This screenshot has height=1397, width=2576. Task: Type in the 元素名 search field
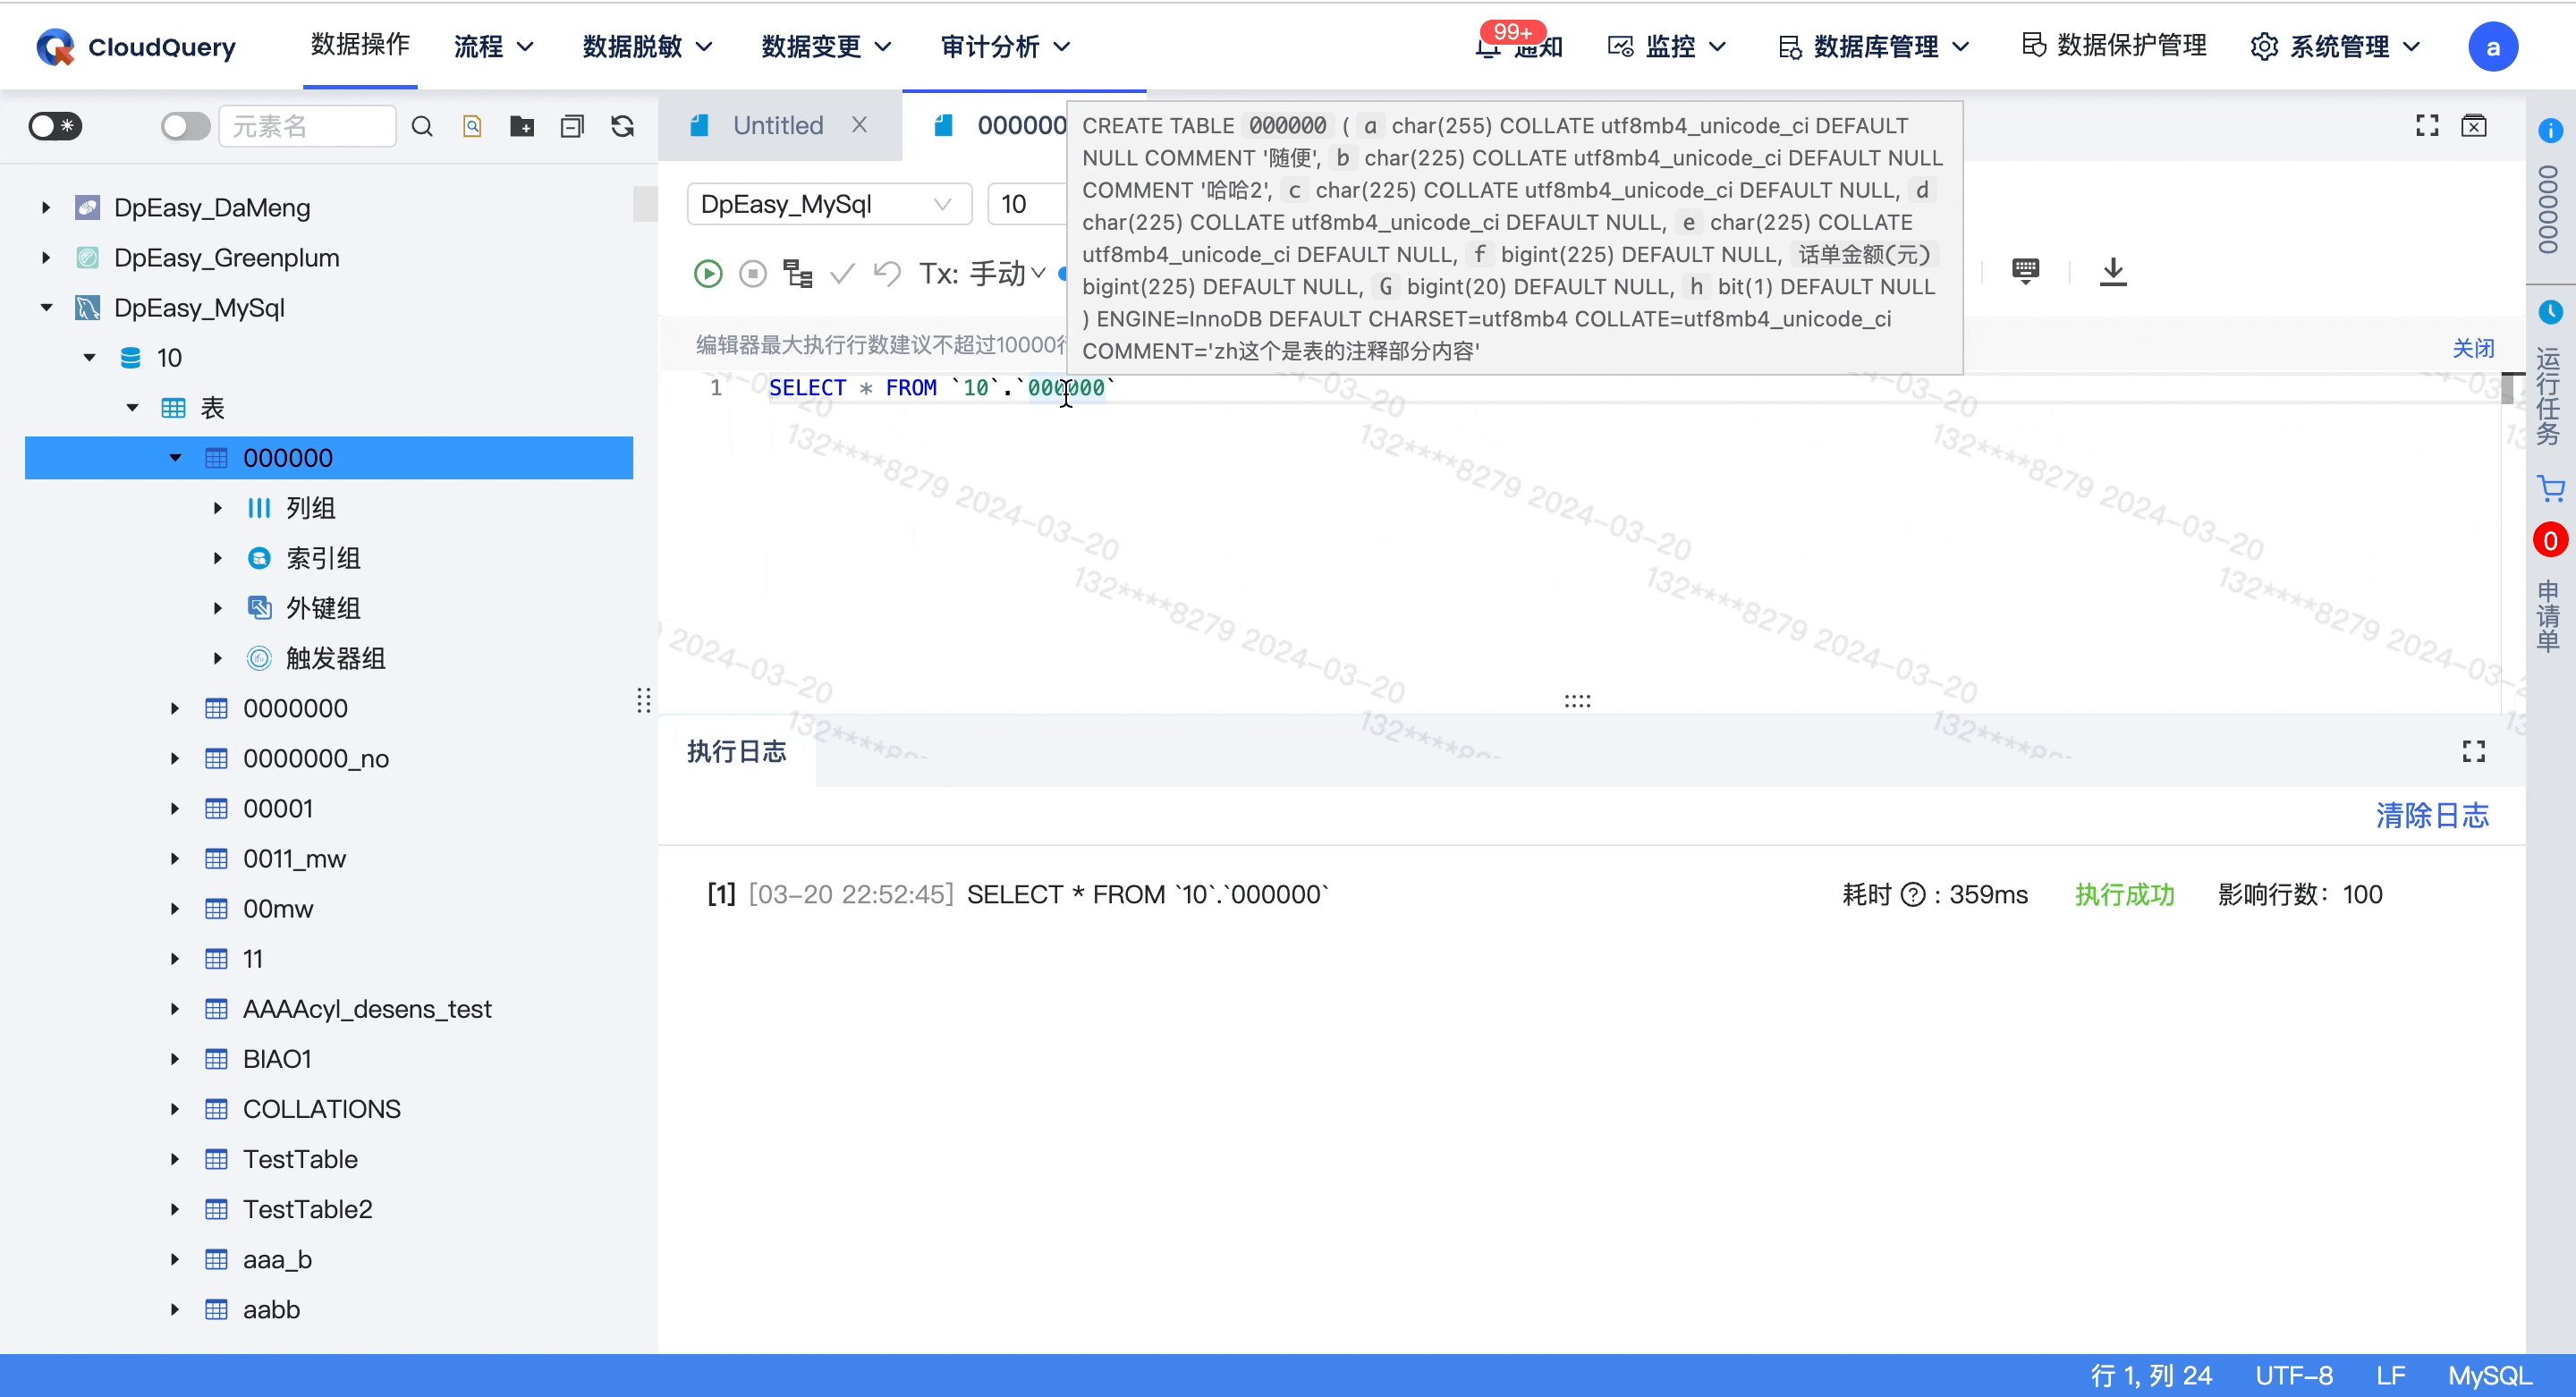click(x=307, y=126)
